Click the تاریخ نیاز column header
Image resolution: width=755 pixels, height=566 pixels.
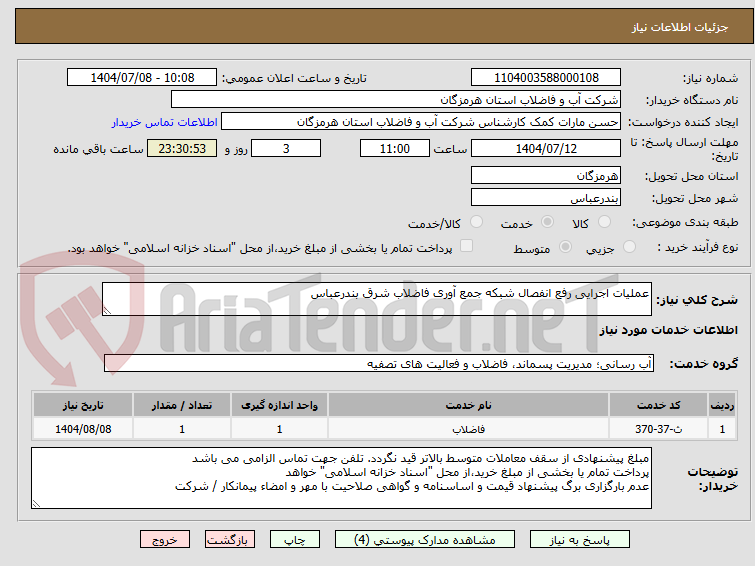[83, 405]
